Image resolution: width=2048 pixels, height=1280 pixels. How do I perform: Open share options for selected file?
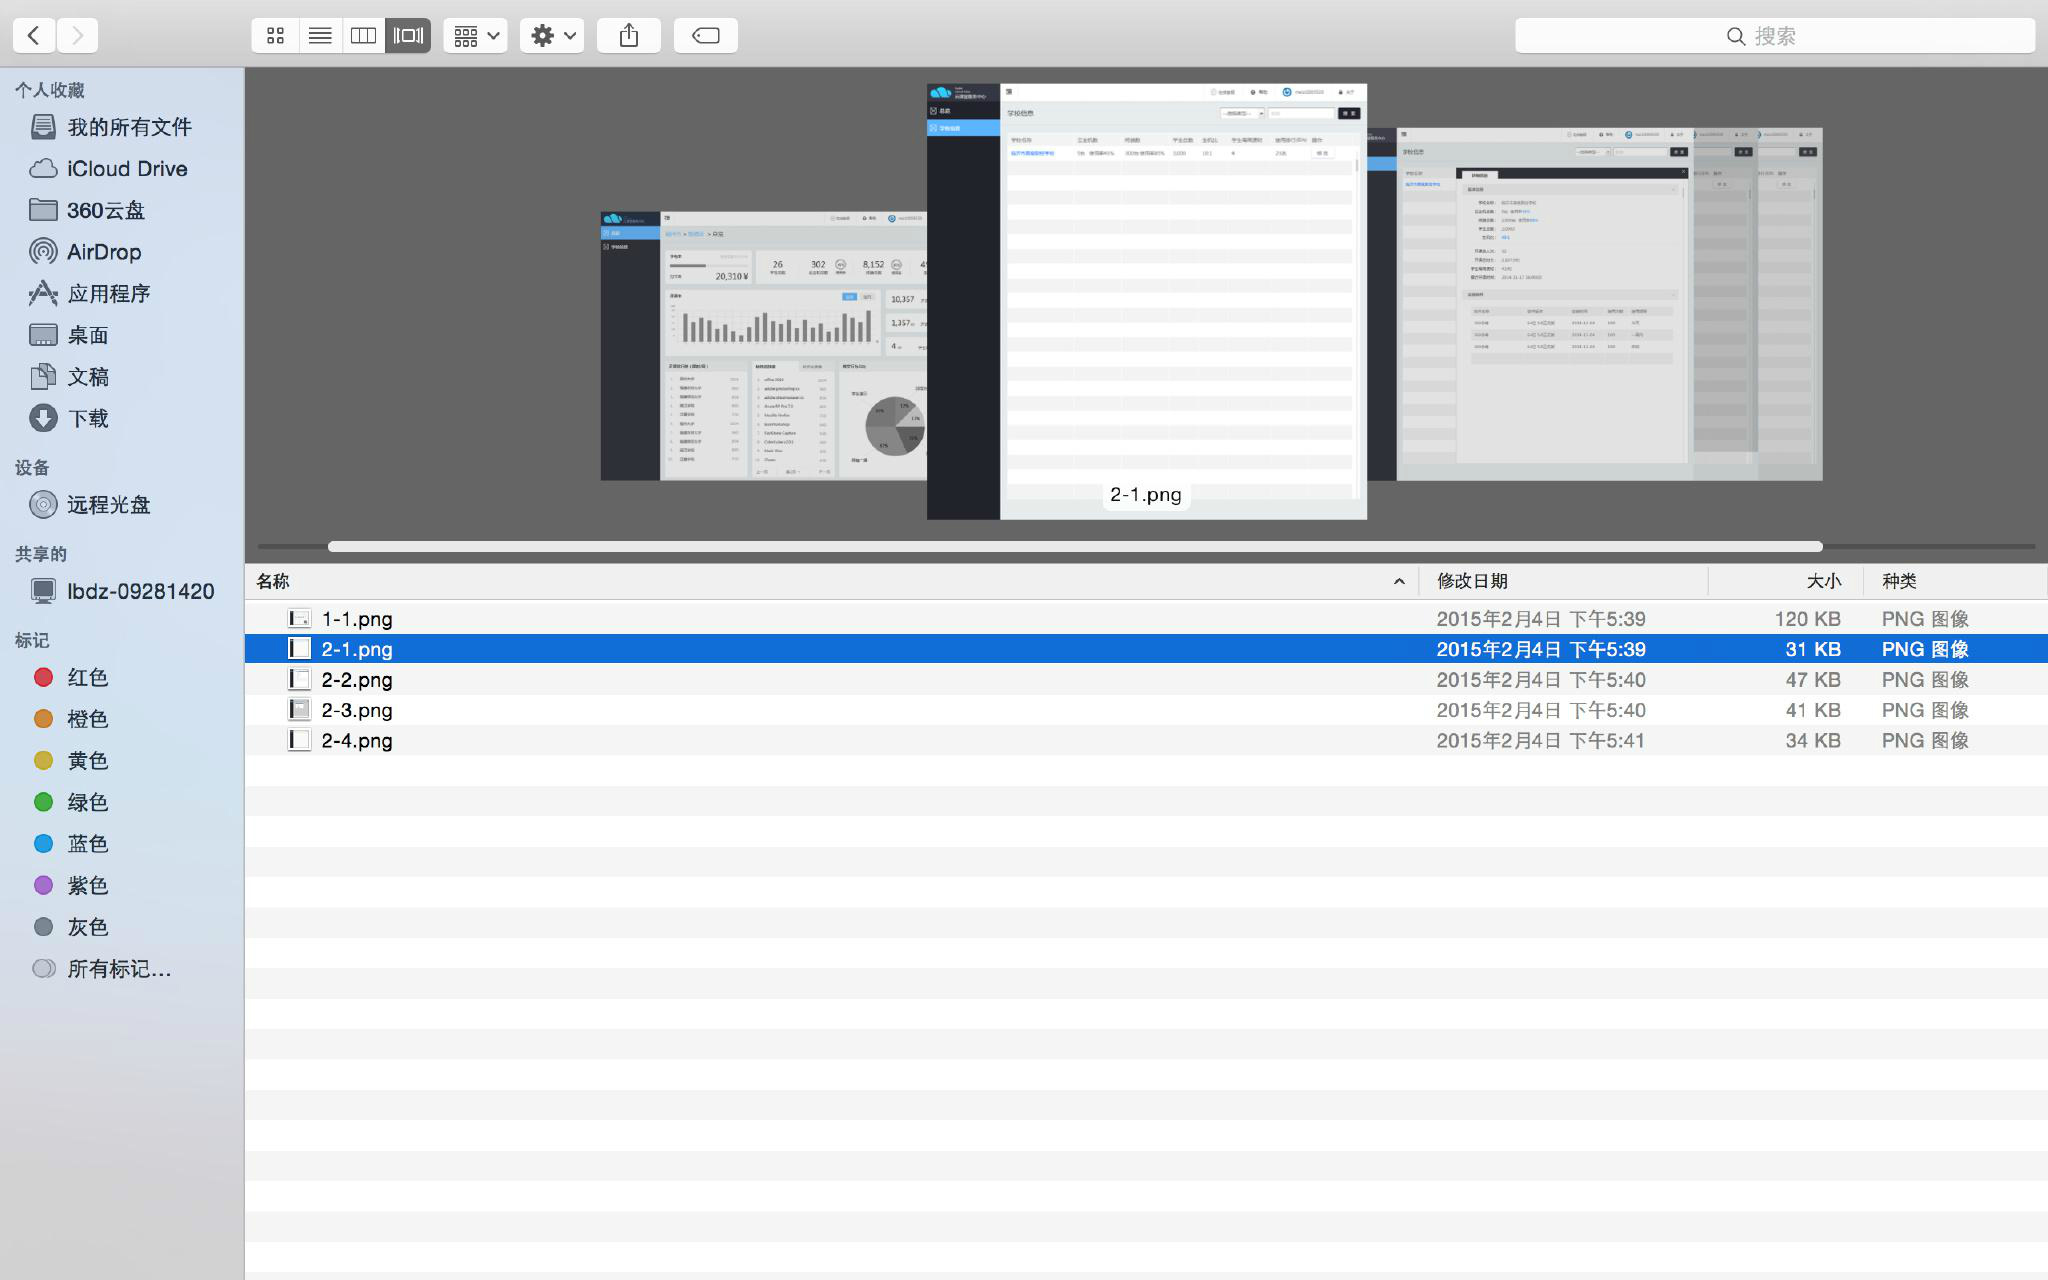[628, 34]
